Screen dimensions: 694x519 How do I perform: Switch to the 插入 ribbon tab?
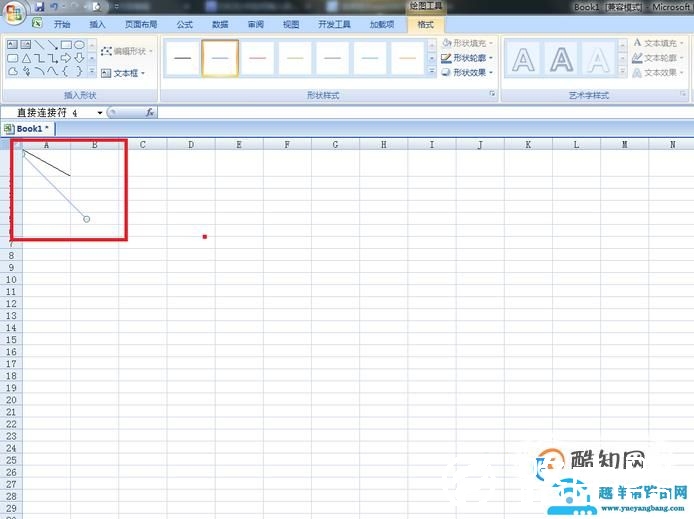(97, 24)
